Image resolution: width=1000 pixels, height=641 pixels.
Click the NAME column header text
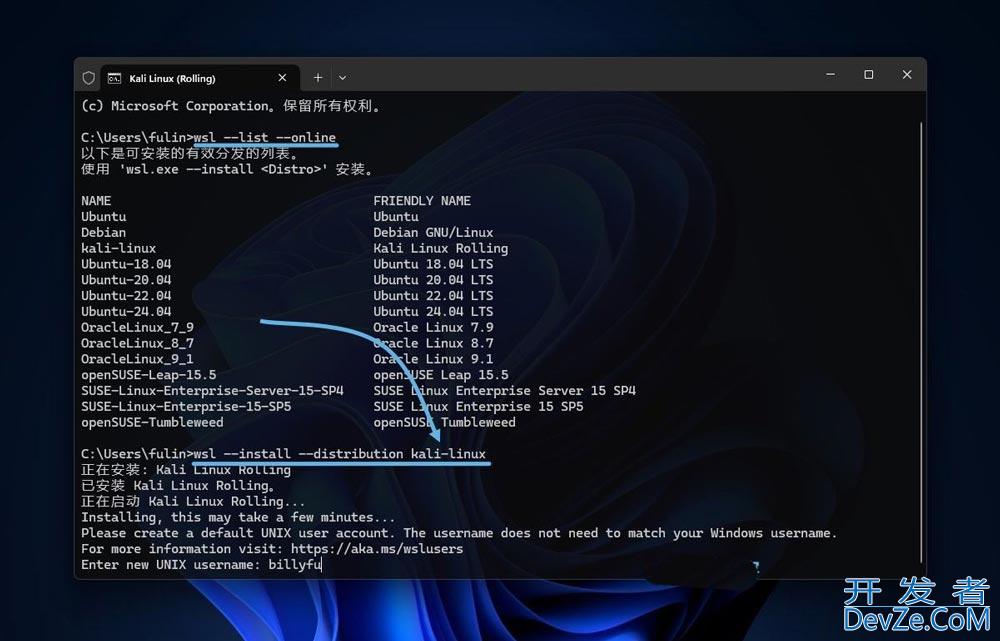pos(96,201)
